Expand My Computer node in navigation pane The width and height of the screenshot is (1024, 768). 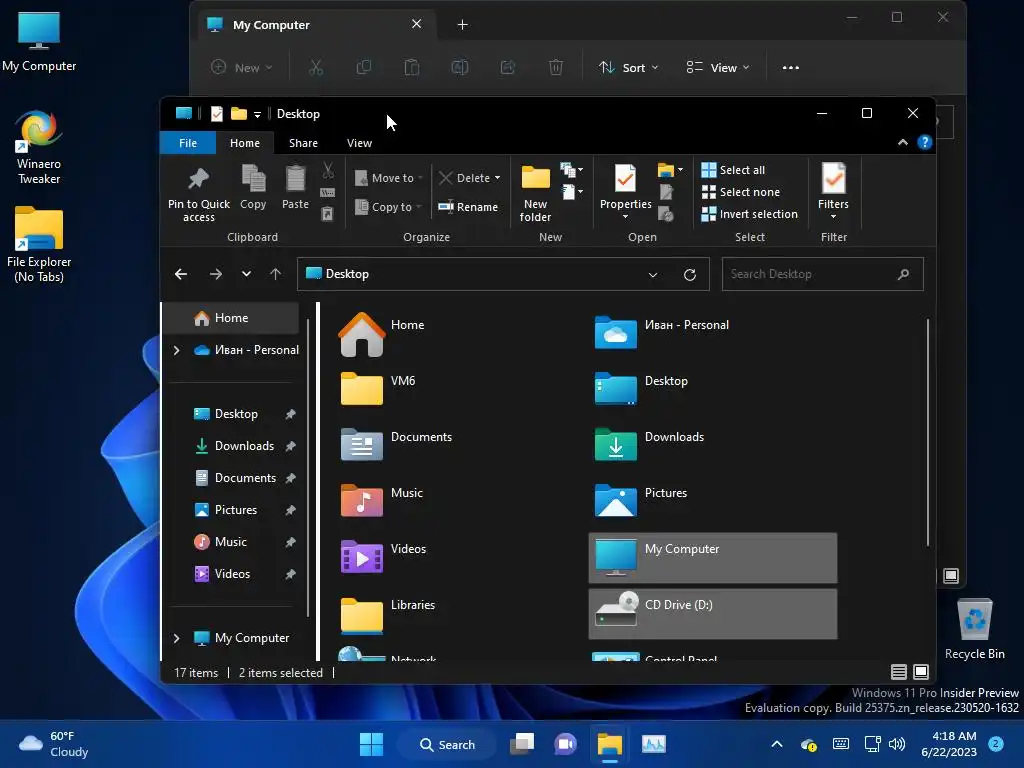point(176,638)
